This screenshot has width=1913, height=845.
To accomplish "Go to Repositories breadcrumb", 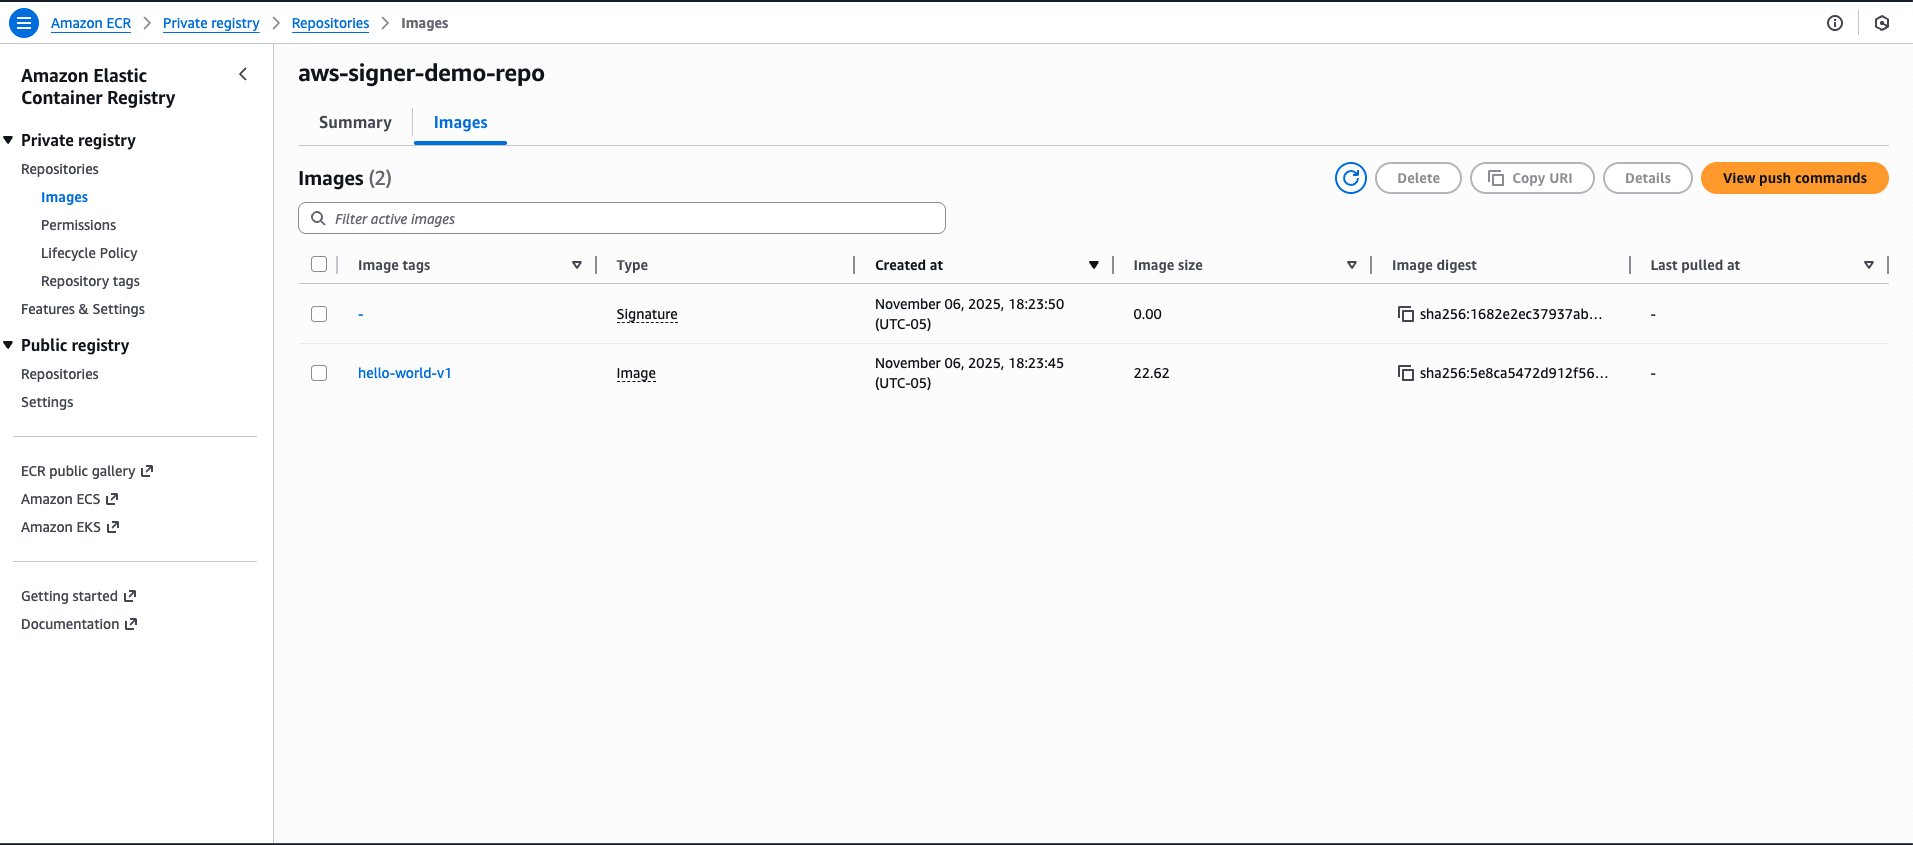I will (x=330, y=23).
